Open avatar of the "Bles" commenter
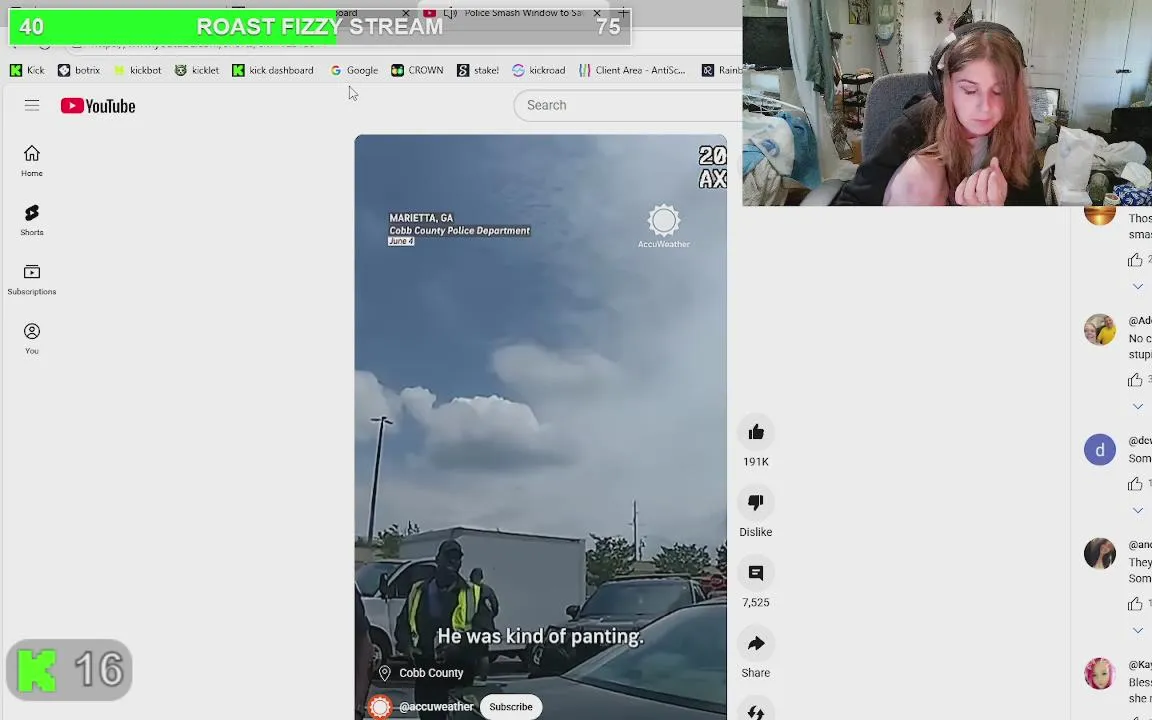The height and width of the screenshot is (720, 1152). [x=1100, y=673]
